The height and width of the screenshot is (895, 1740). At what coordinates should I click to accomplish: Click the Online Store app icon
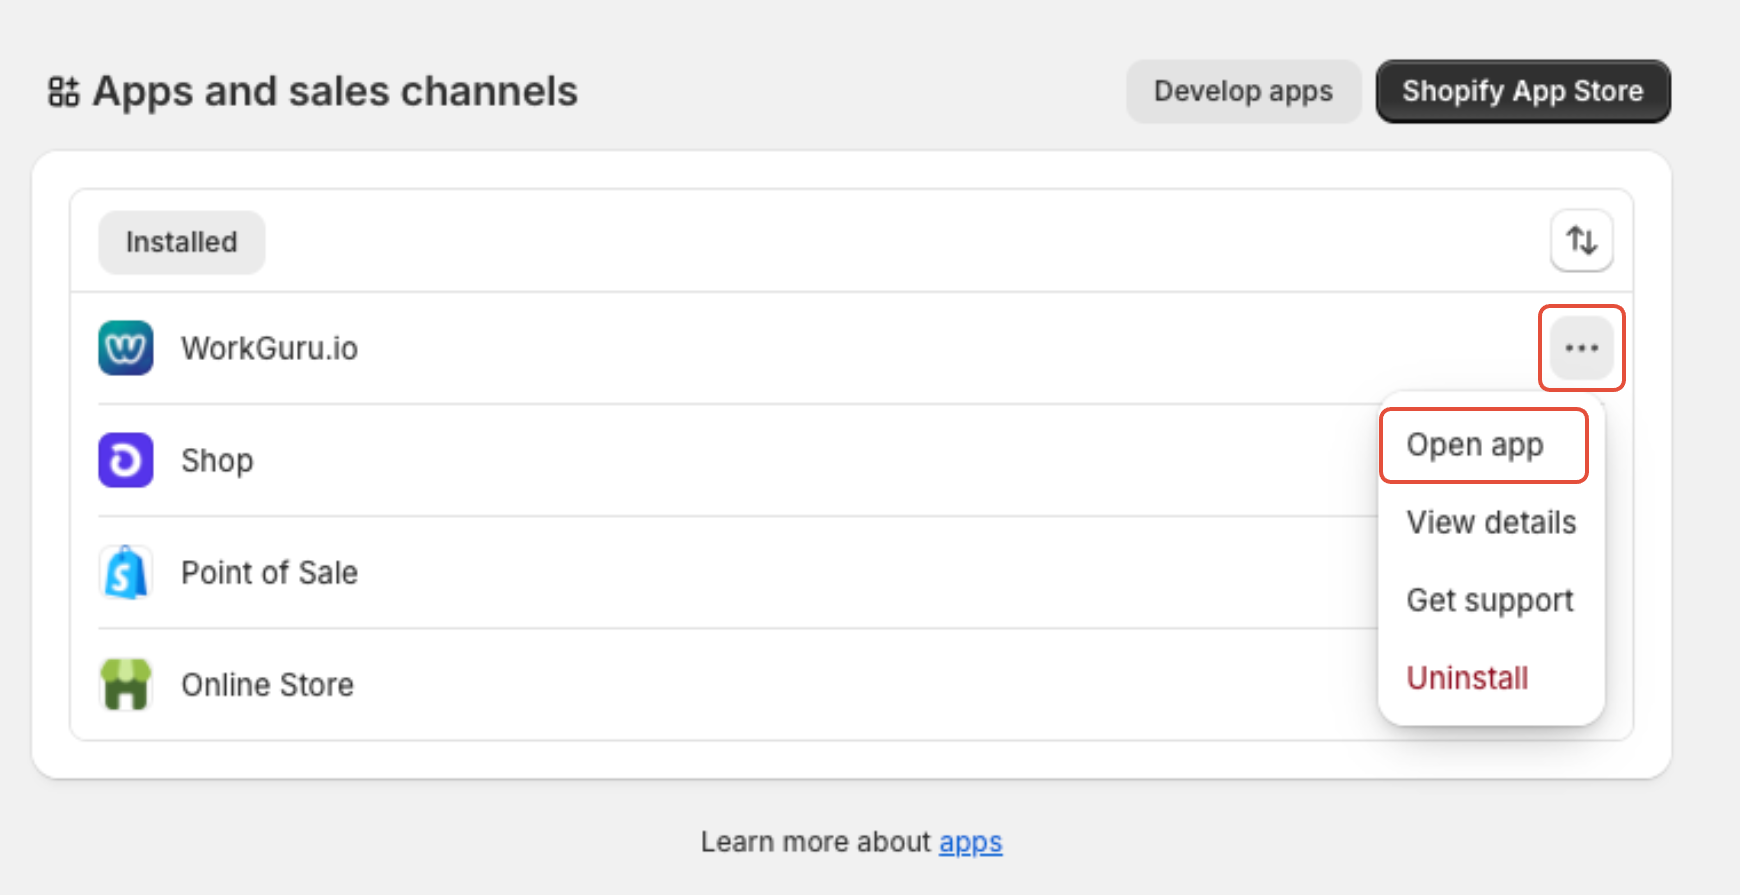click(126, 684)
